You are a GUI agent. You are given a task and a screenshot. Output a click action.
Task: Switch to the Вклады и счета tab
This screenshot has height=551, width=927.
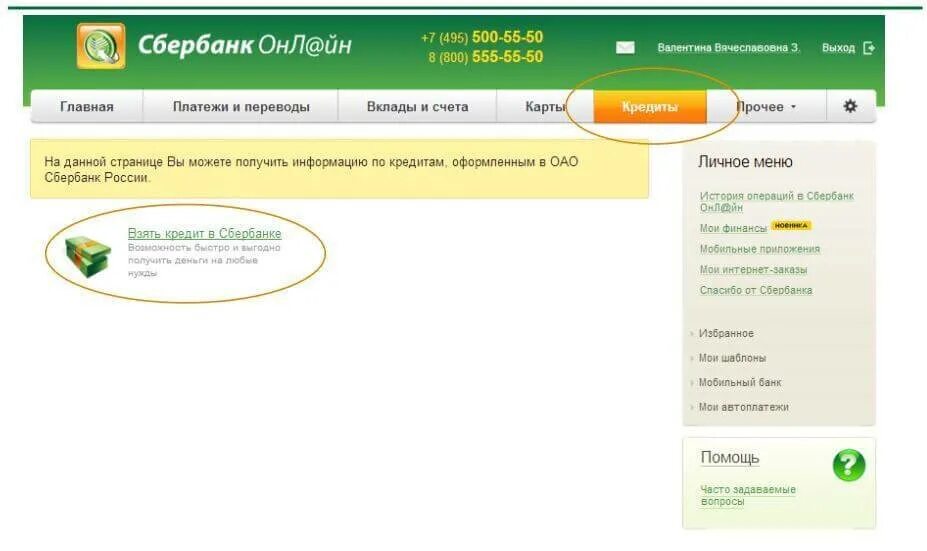pyautogui.click(x=417, y=107)
